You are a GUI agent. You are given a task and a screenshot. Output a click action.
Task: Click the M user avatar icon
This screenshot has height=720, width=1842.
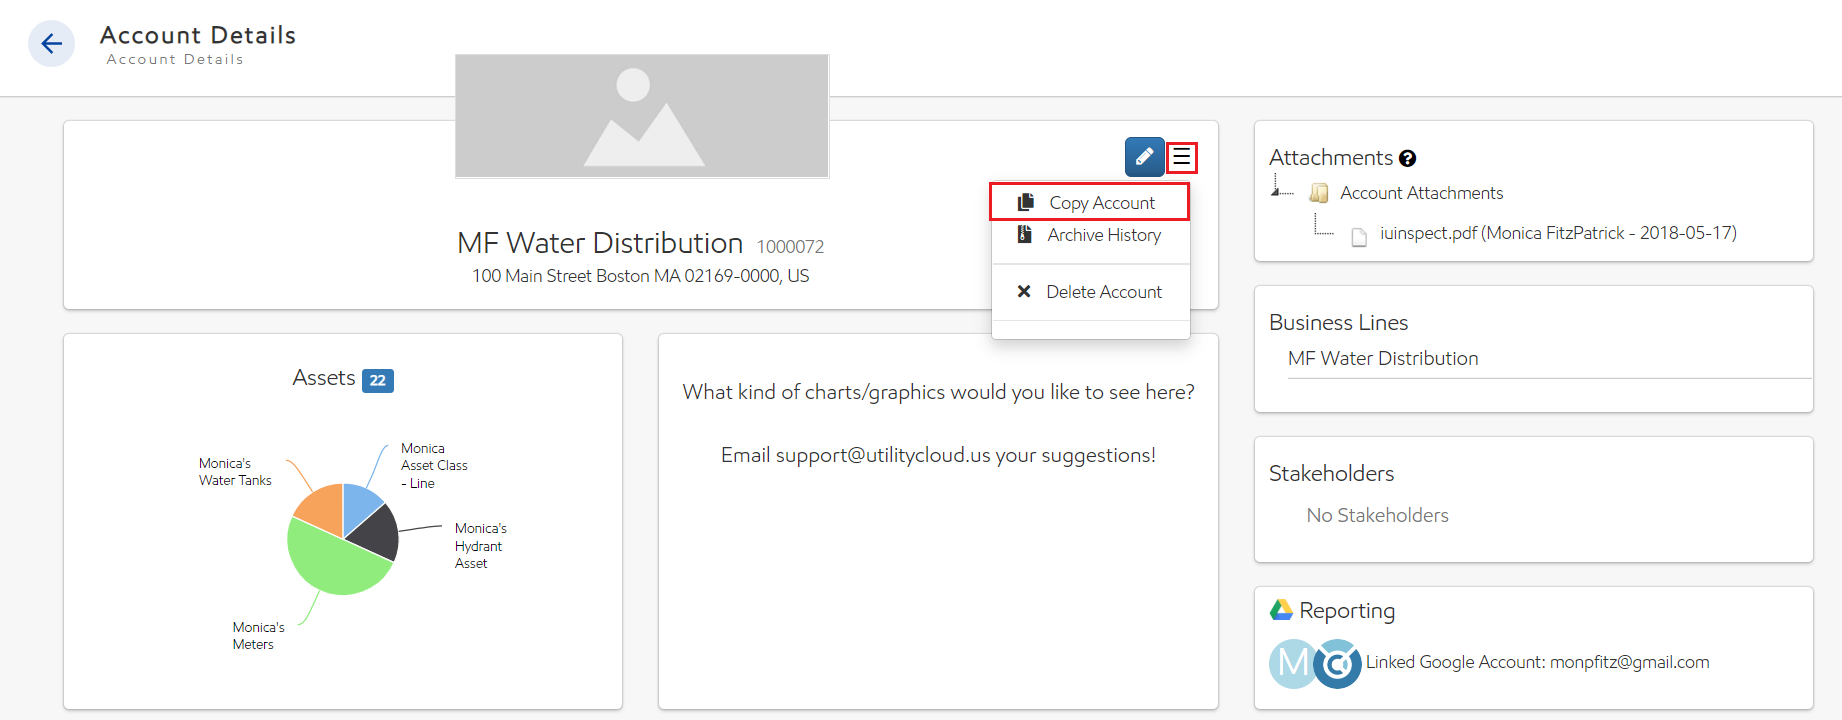[x=1290, y=663]
